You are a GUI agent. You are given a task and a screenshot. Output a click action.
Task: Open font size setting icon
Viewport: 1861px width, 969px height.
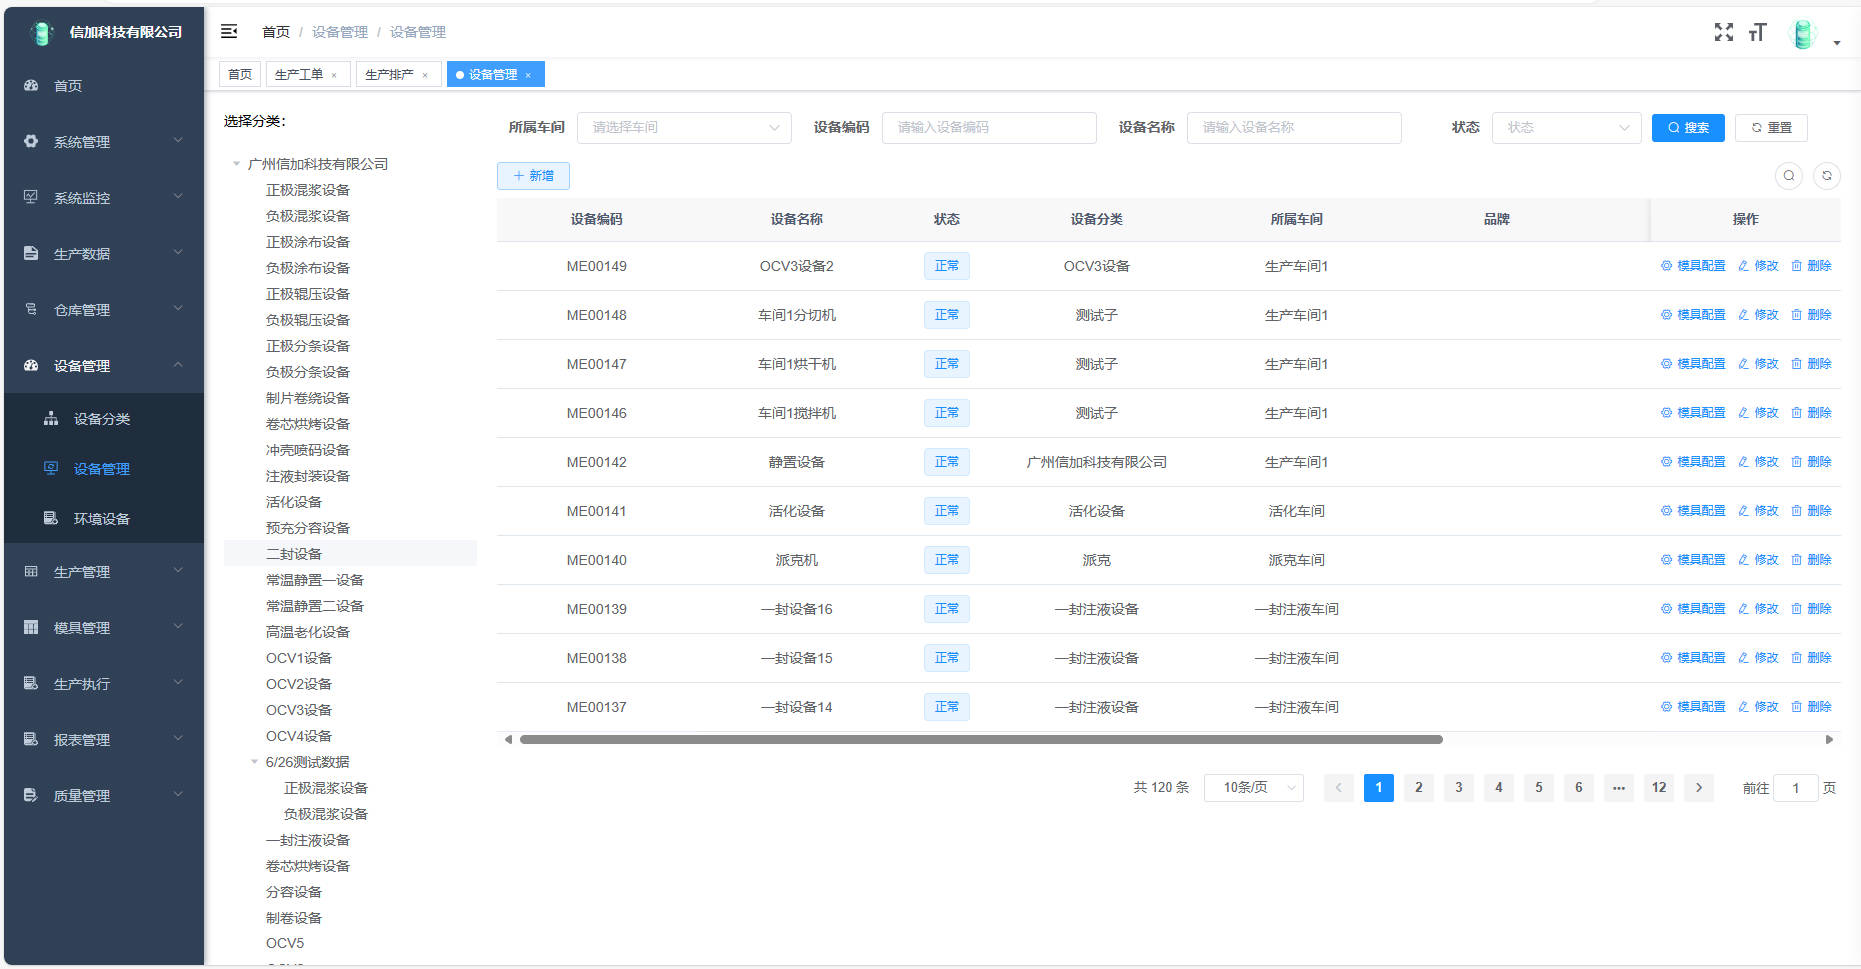(1757, 33)
